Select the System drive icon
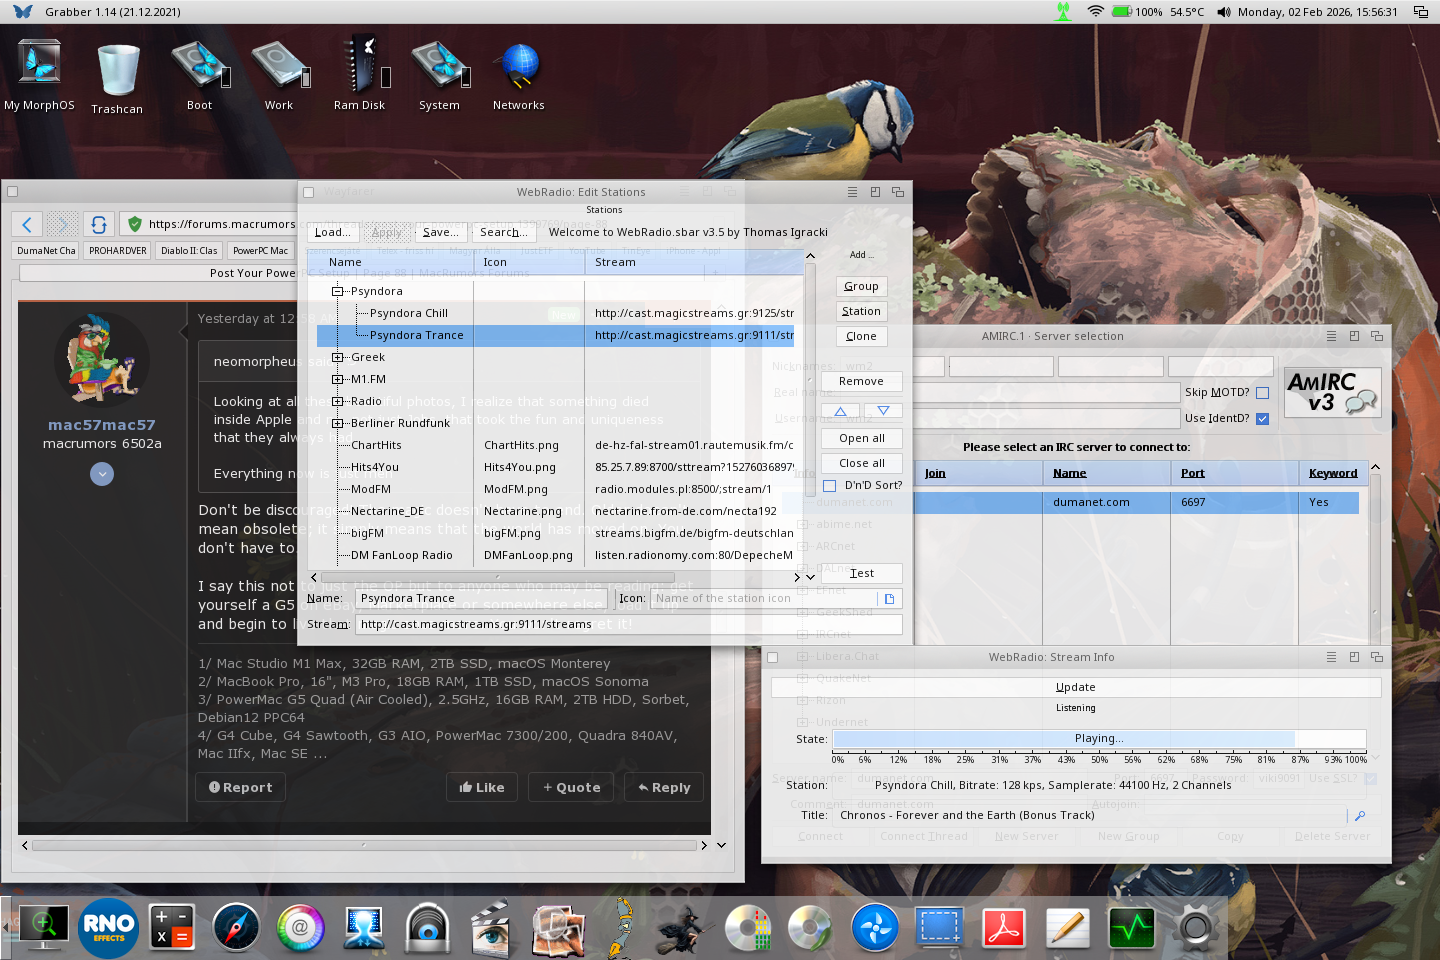 click(440, 74)
